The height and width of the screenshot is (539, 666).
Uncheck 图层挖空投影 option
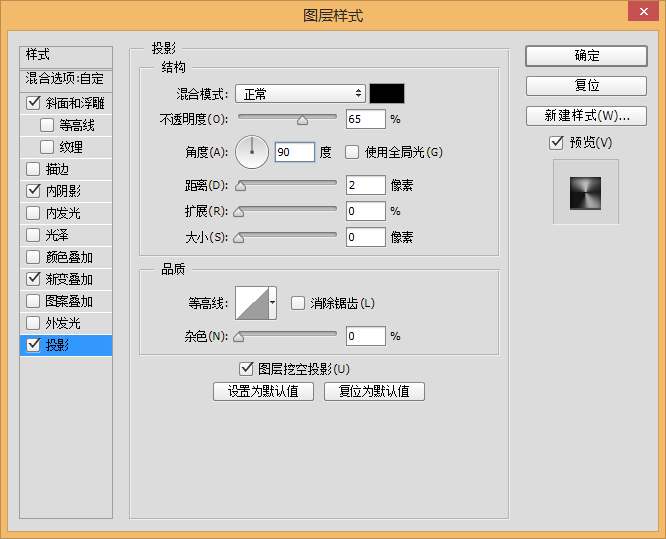tap(246, 369)
